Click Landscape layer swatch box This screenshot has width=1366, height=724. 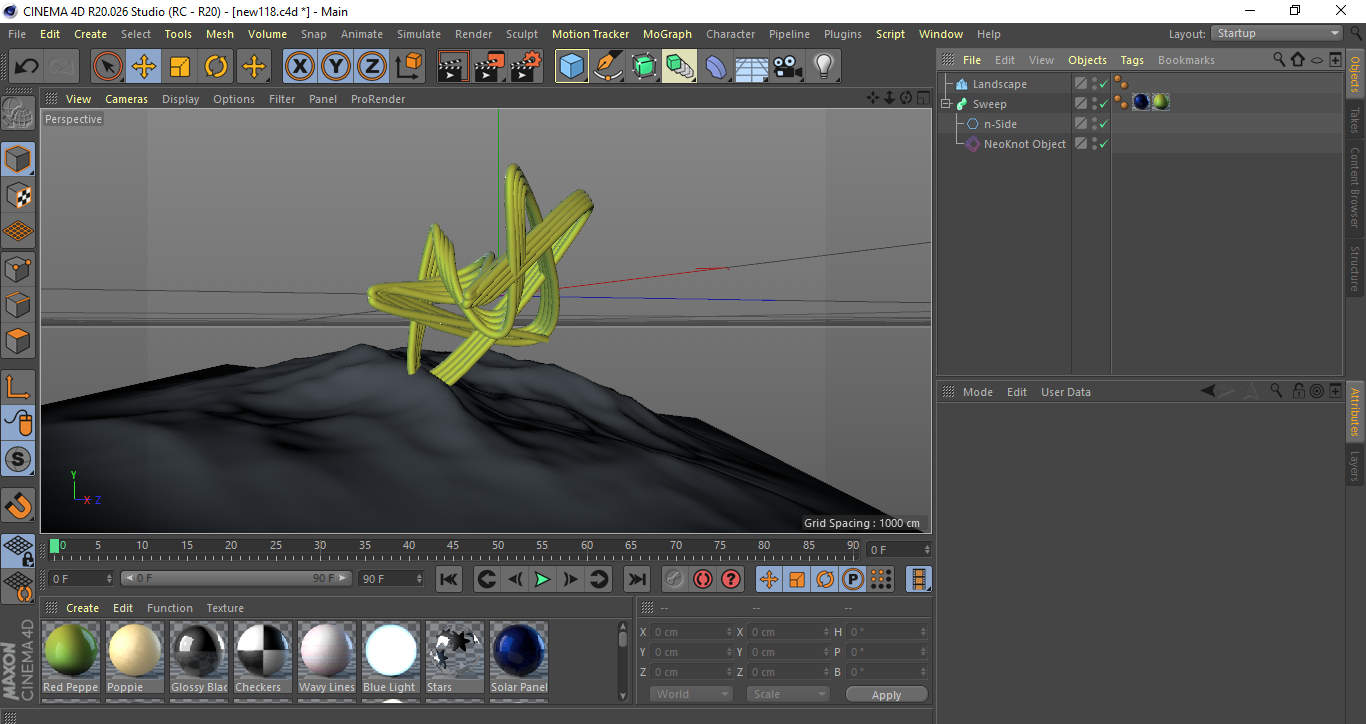tap(1081, 84)
